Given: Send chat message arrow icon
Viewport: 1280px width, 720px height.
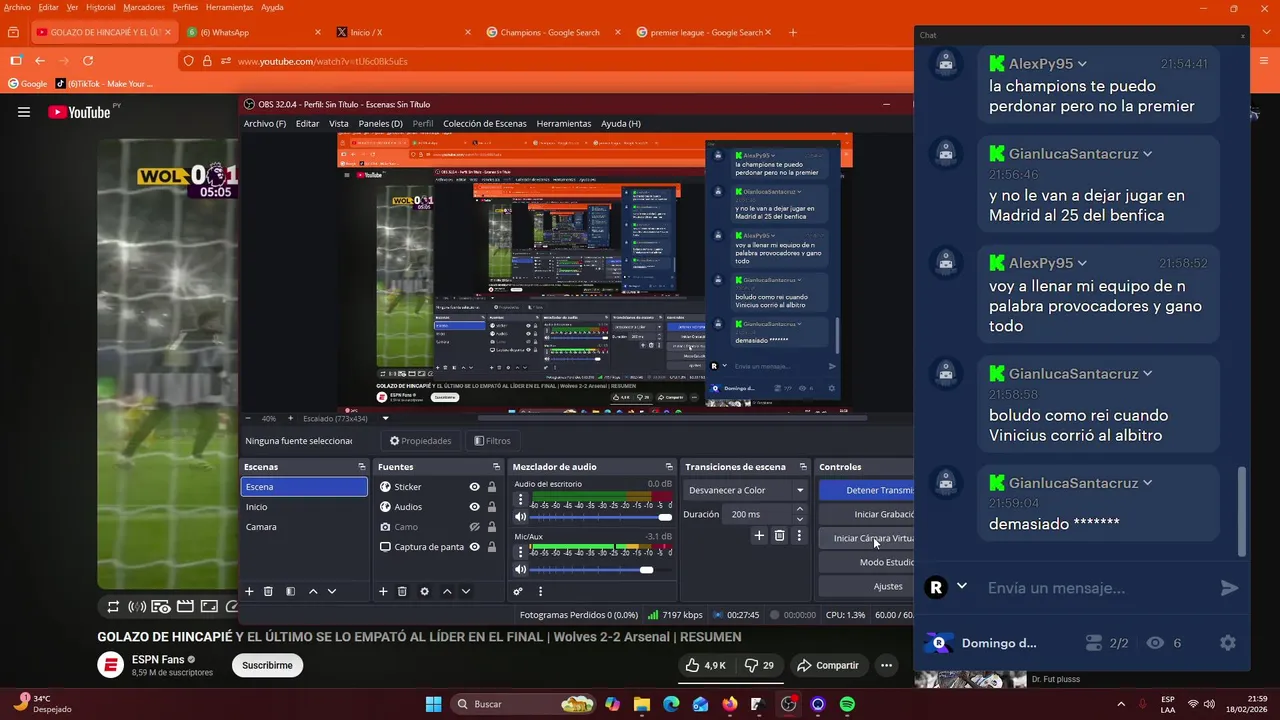Looking at the screenshot, I should [1229, 588].
